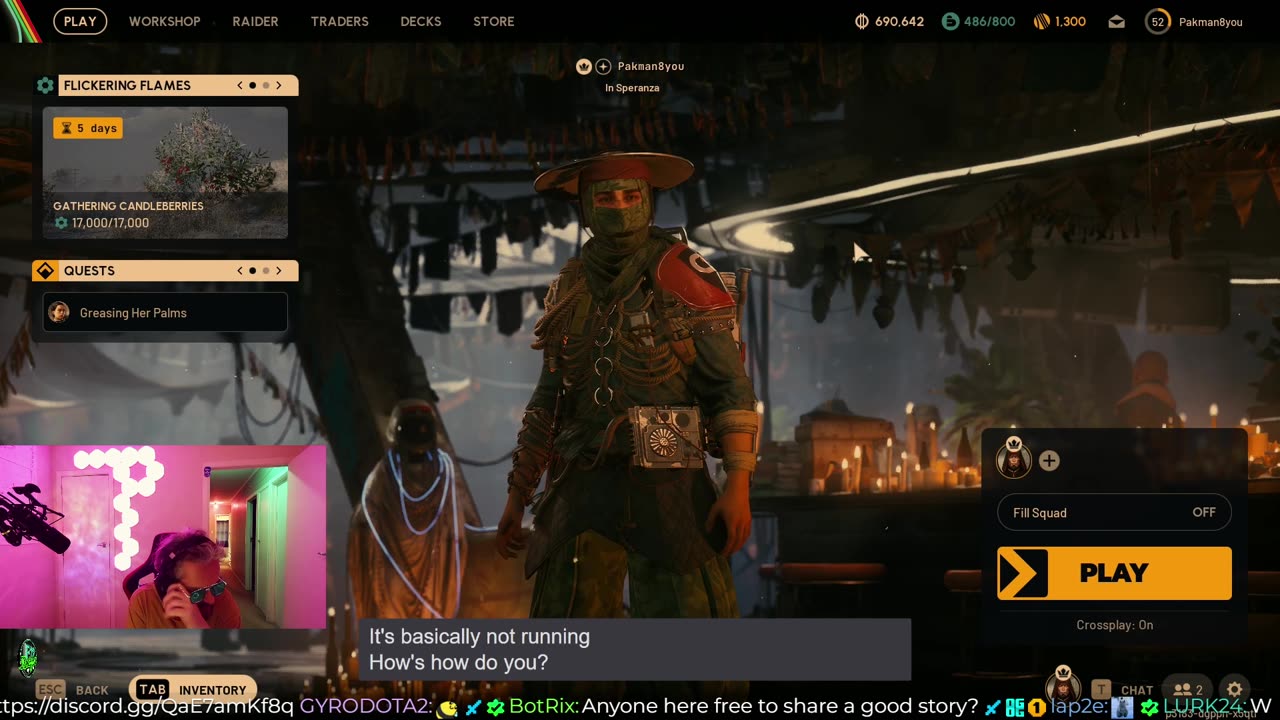Click the quest giver portrait for Greasing Her Palms
Screen dimensions: 1280x720
59,313
